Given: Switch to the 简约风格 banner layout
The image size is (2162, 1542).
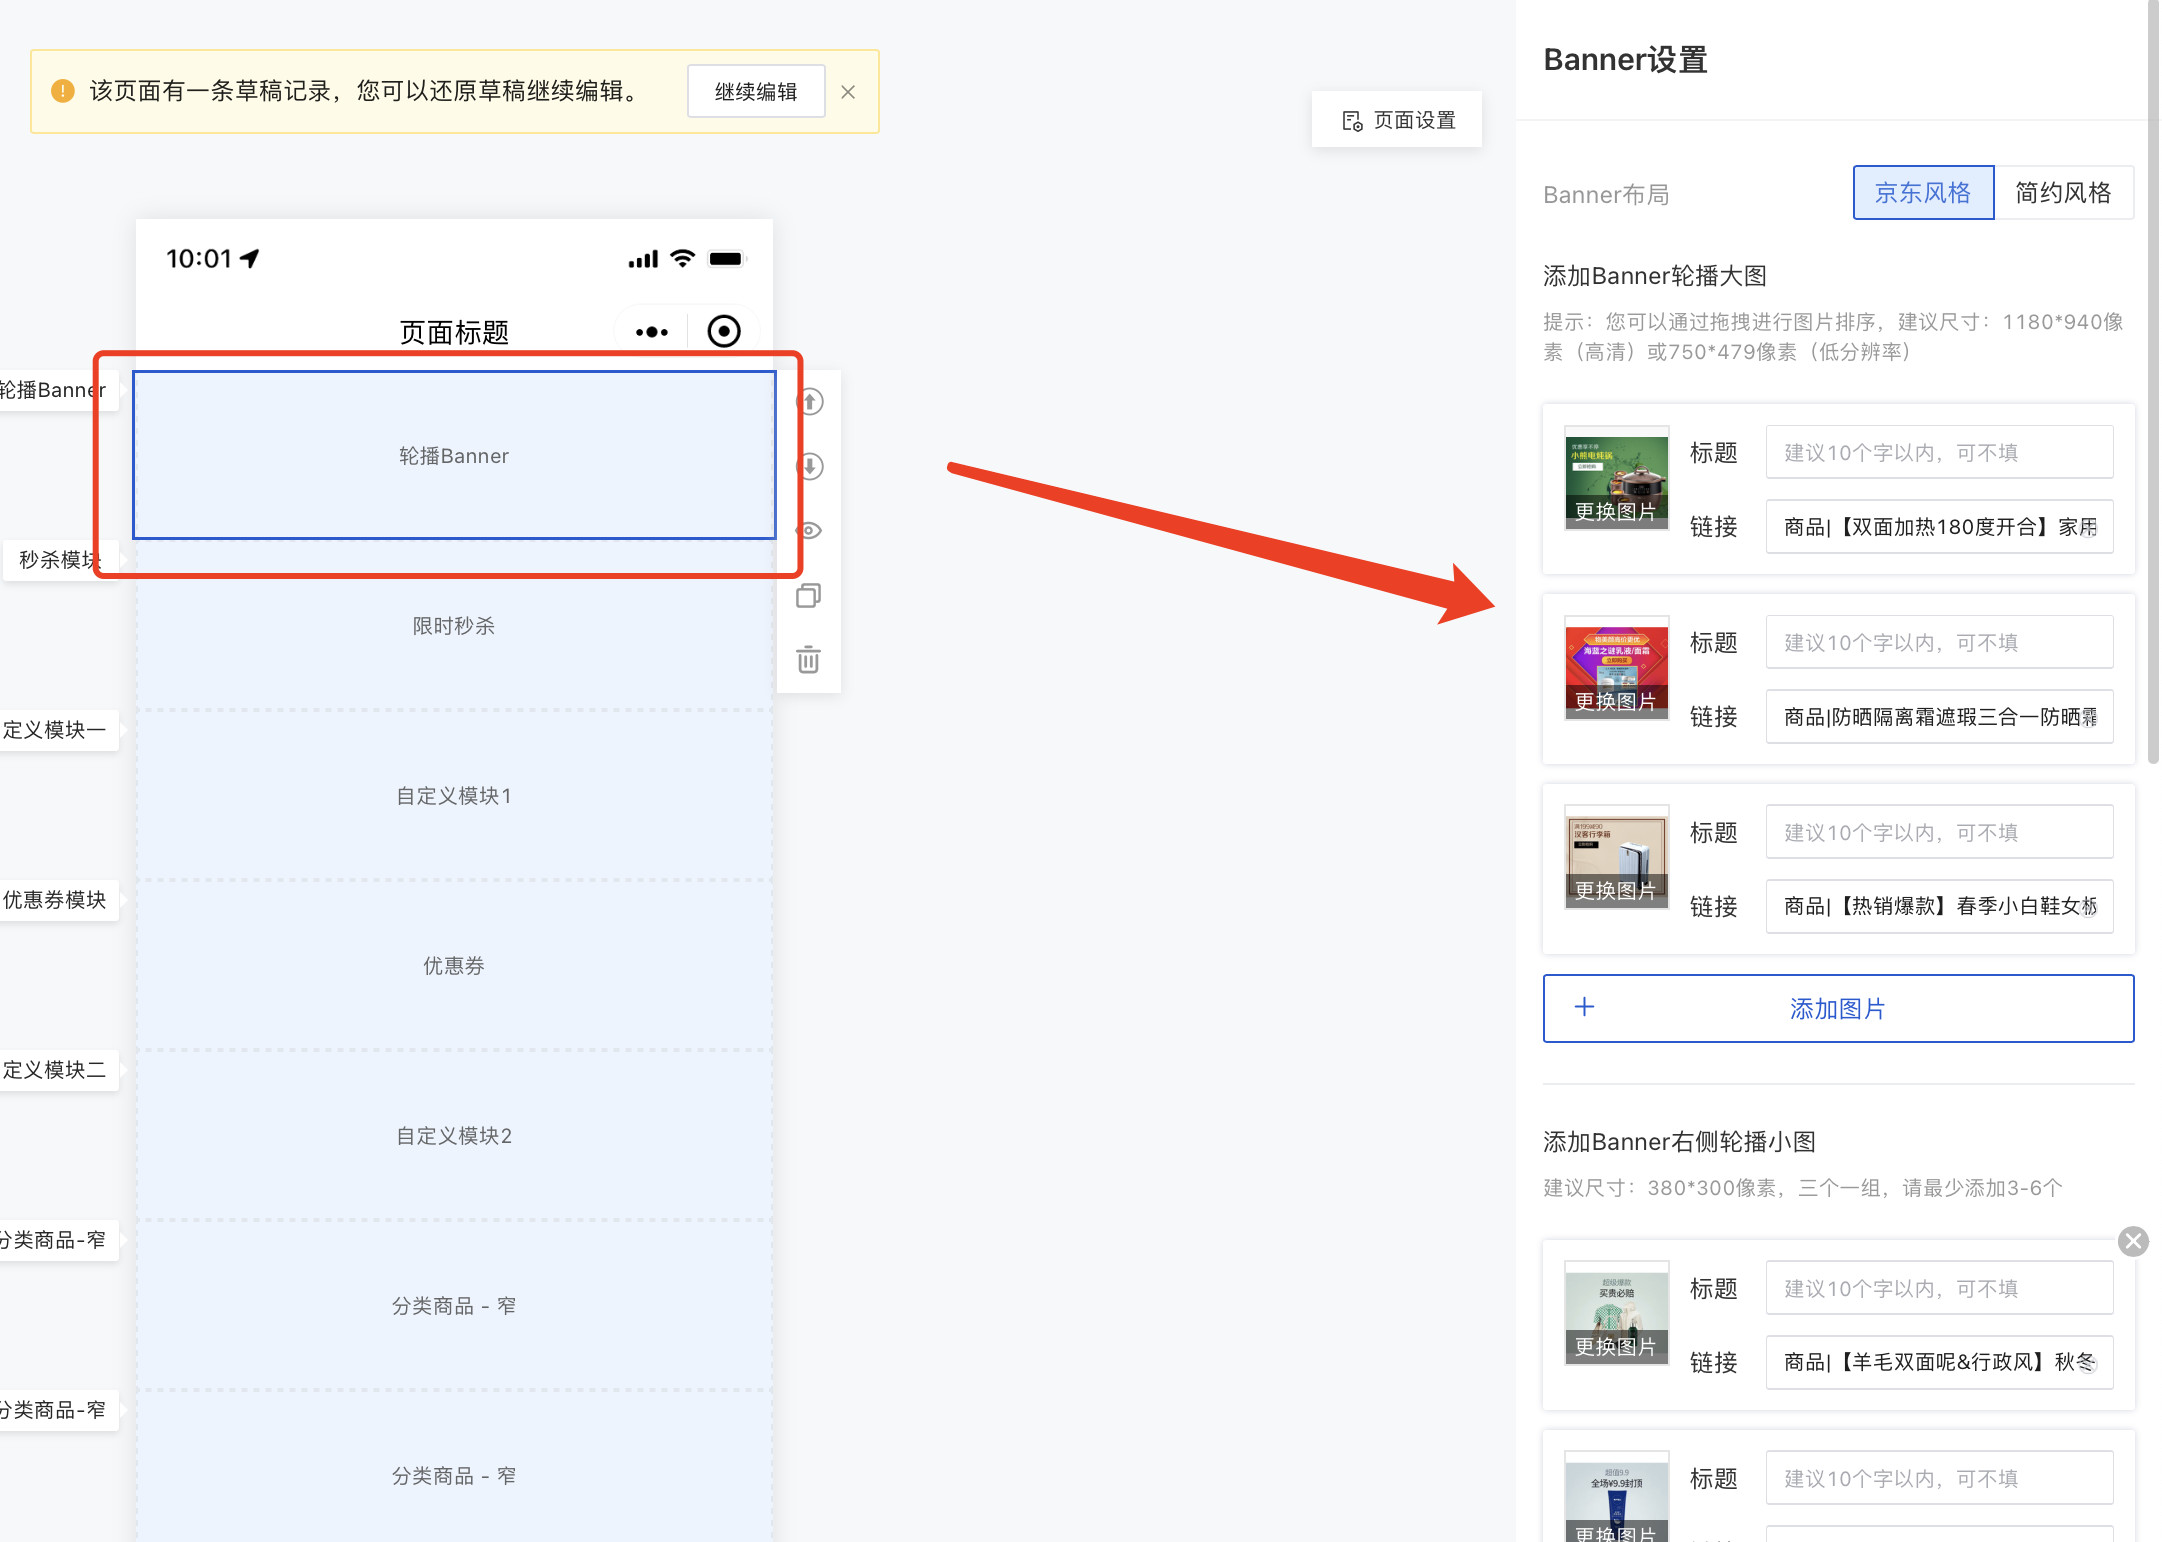Looking at the screenshot, I should click(2063, 193).
